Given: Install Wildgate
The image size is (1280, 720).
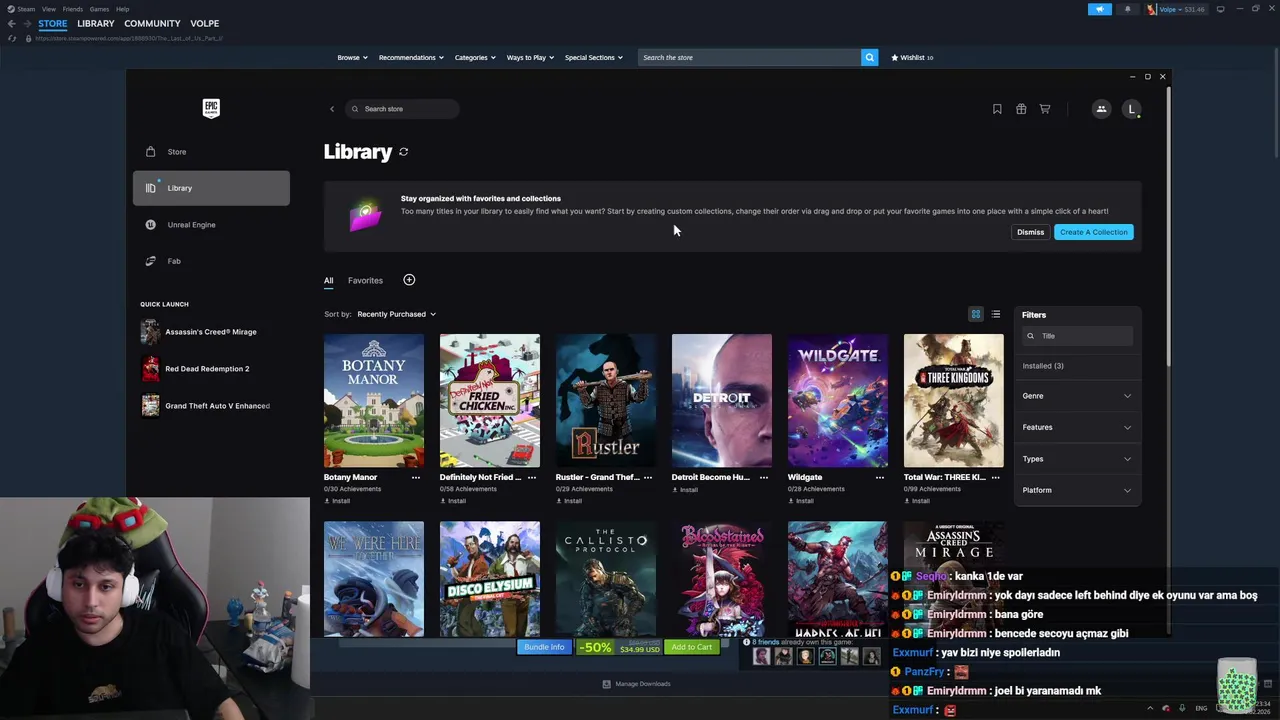Looking at the screenshot, I should (x=801, y=501).
